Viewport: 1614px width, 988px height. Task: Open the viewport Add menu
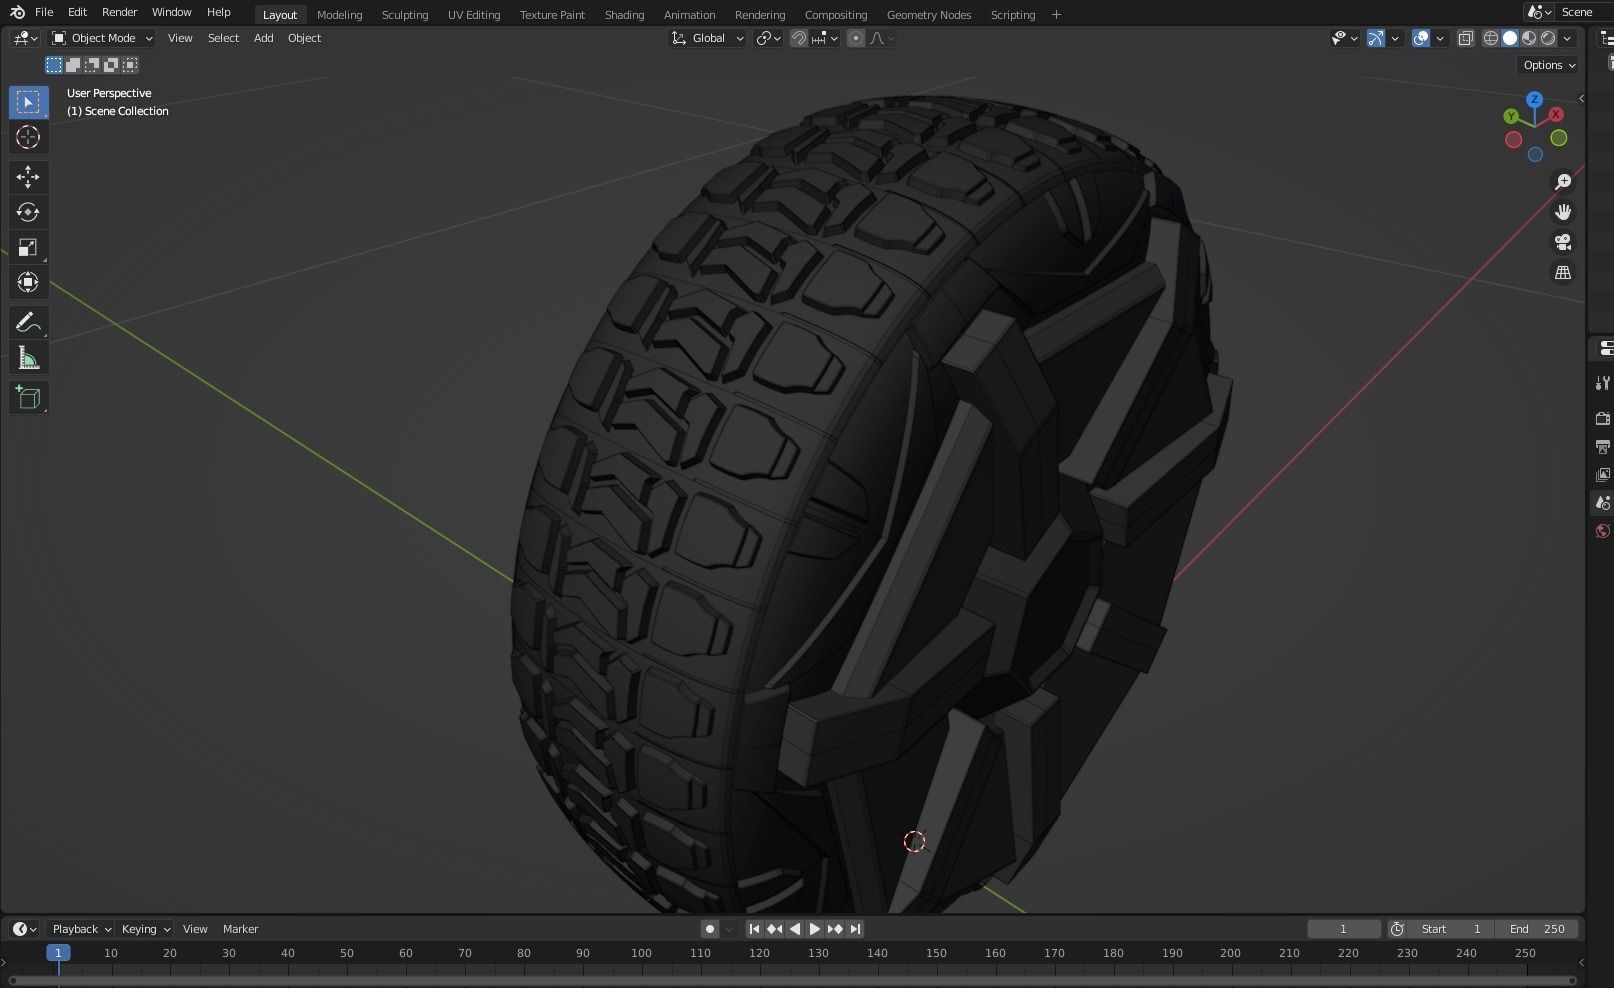click(x=263, y=38)
